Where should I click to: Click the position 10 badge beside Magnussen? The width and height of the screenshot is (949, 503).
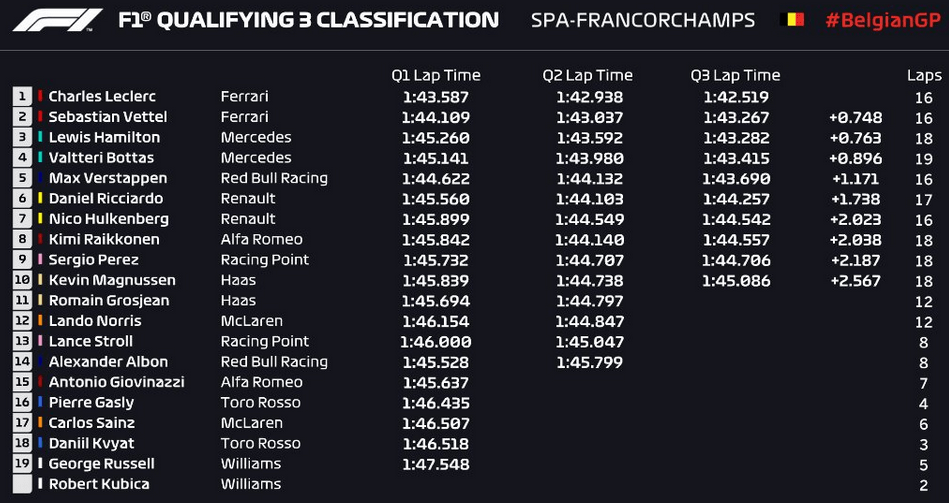tap(22, 280)
